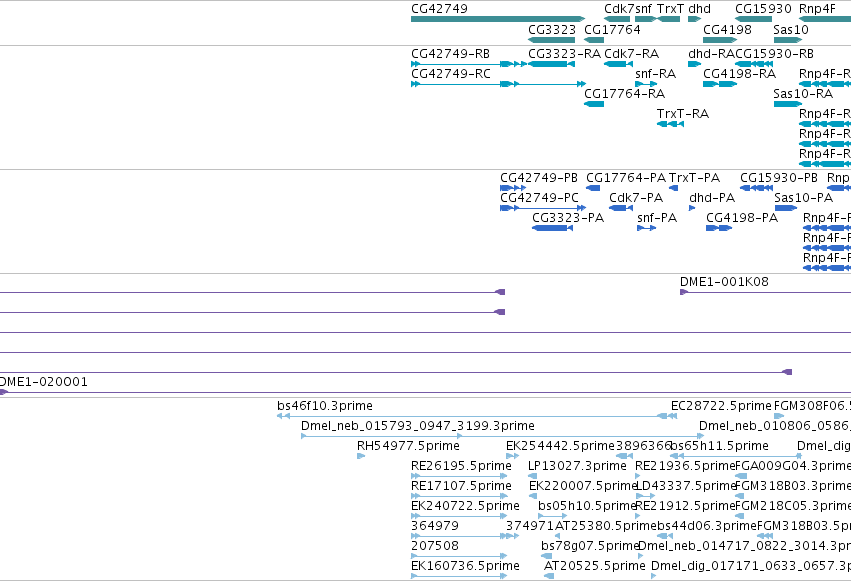Image resolution: width=851 pixels, height=581 pixels.
Task: Select protein CG42749-PB
Action: [x=513, y=188]
